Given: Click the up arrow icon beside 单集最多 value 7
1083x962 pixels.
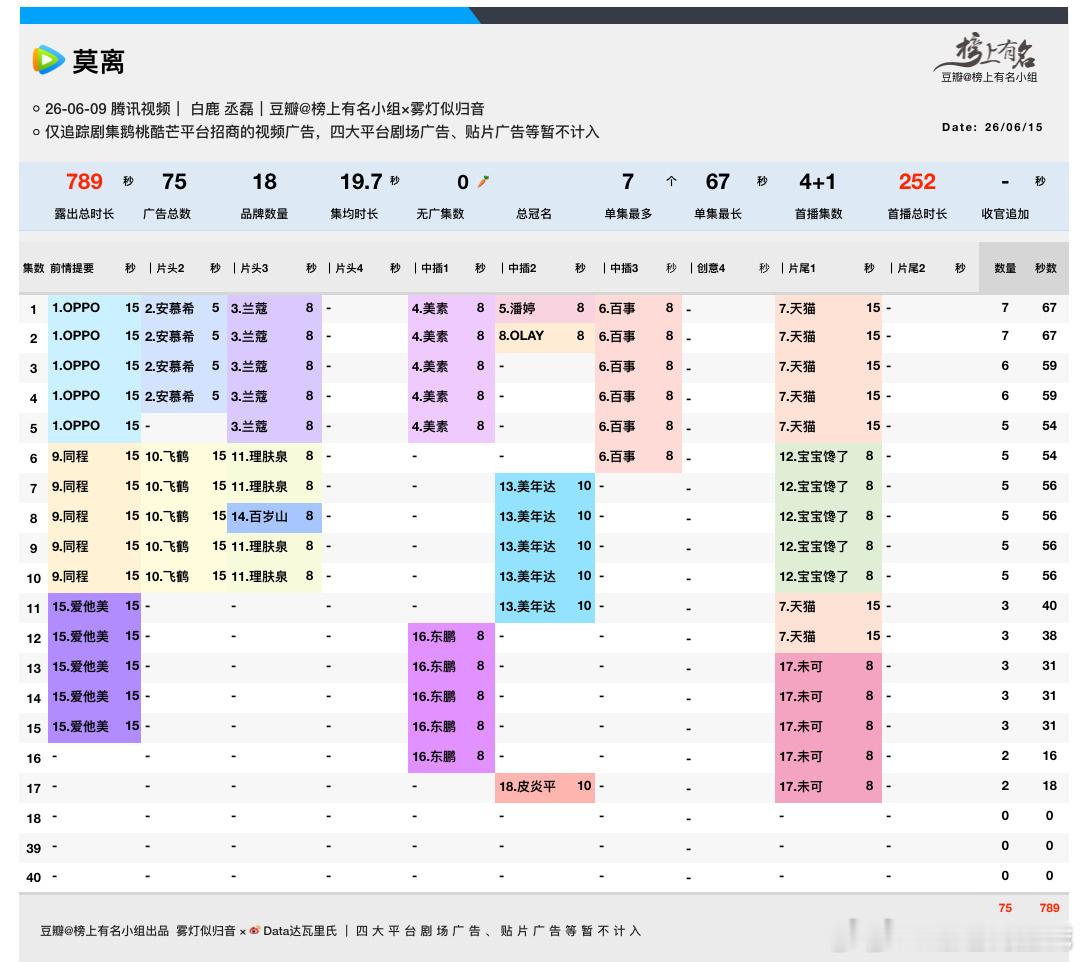Looking at the screenshot, I should (671, 181).
